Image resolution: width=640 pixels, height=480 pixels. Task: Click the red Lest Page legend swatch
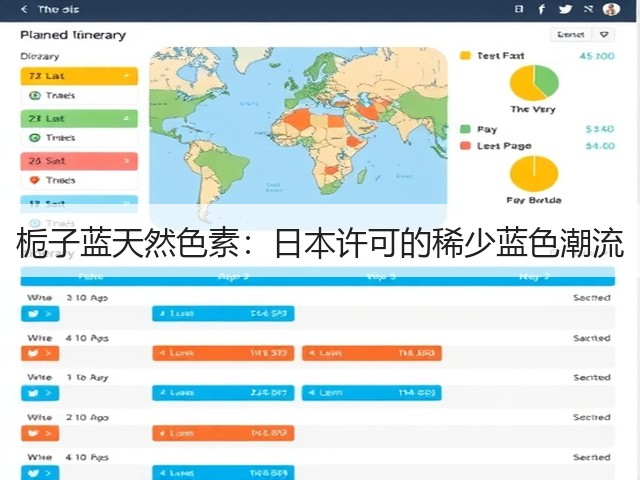465,146
